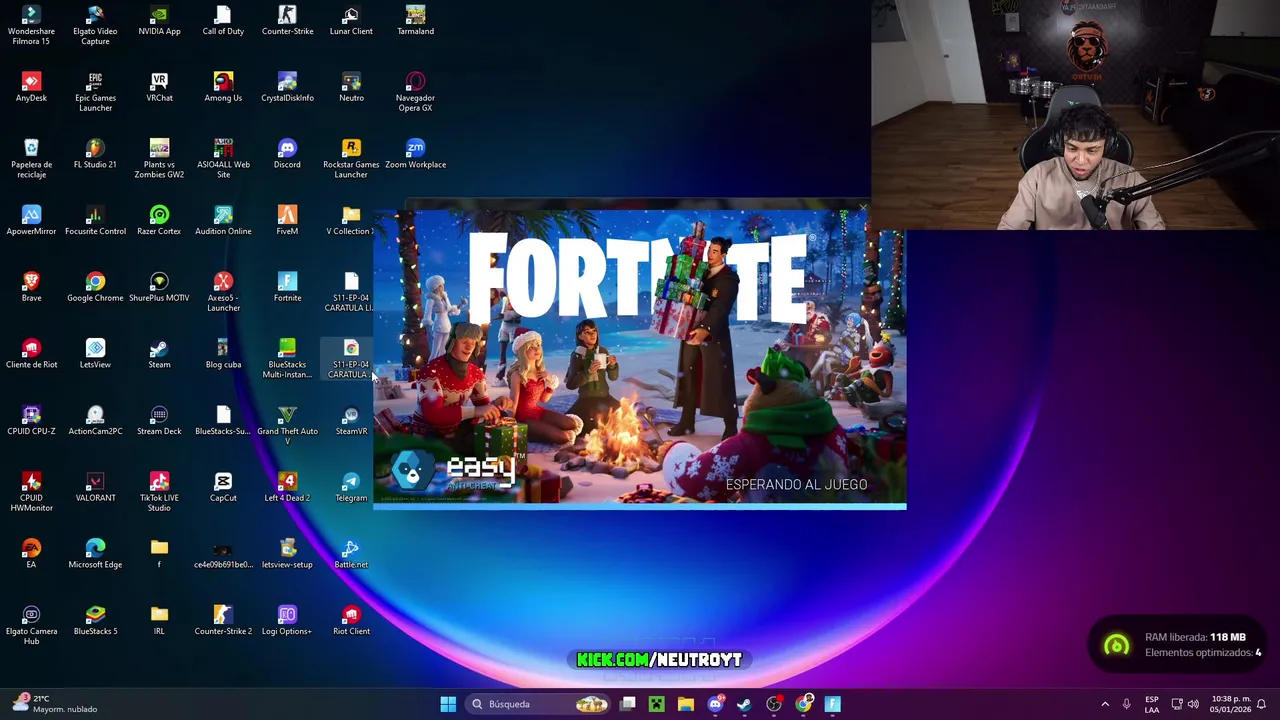Open File Explorer from the taskbar

(x=686, y=704)
